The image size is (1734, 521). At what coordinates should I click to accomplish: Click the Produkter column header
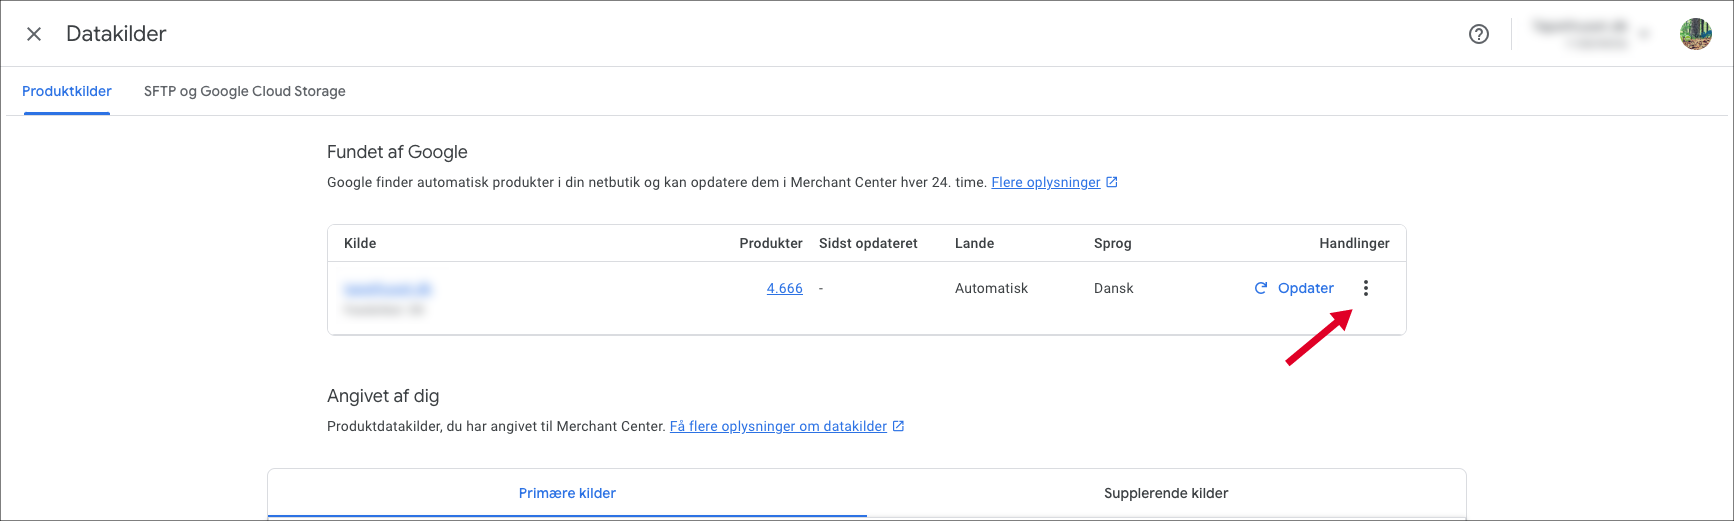tap(771, 243)
